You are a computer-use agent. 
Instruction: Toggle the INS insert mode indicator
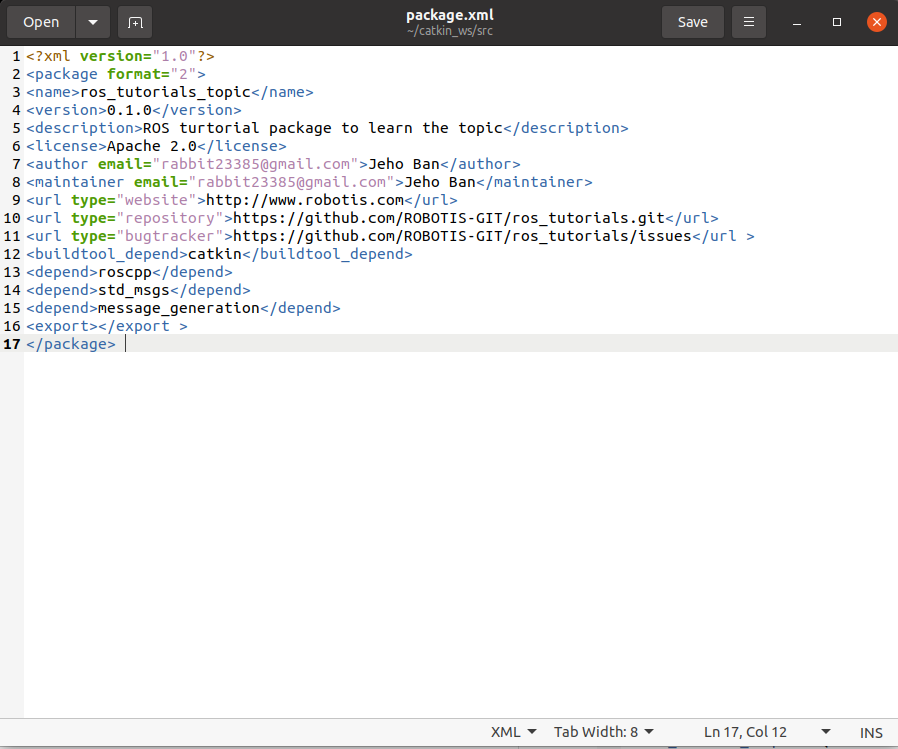click(871, 732)
